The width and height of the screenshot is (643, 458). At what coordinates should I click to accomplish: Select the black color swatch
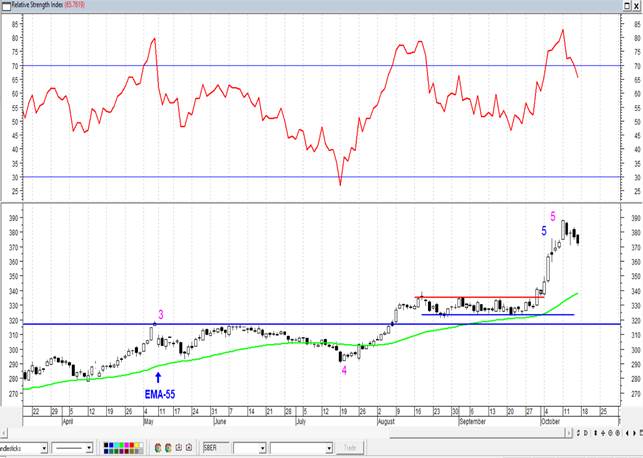[106, 445]
